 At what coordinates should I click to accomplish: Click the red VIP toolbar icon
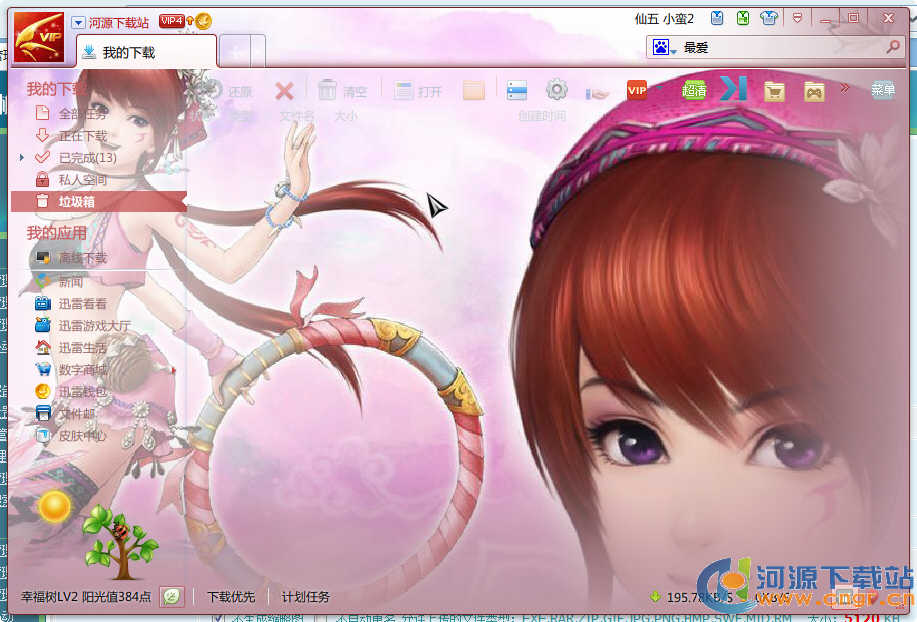coord(637,91)
